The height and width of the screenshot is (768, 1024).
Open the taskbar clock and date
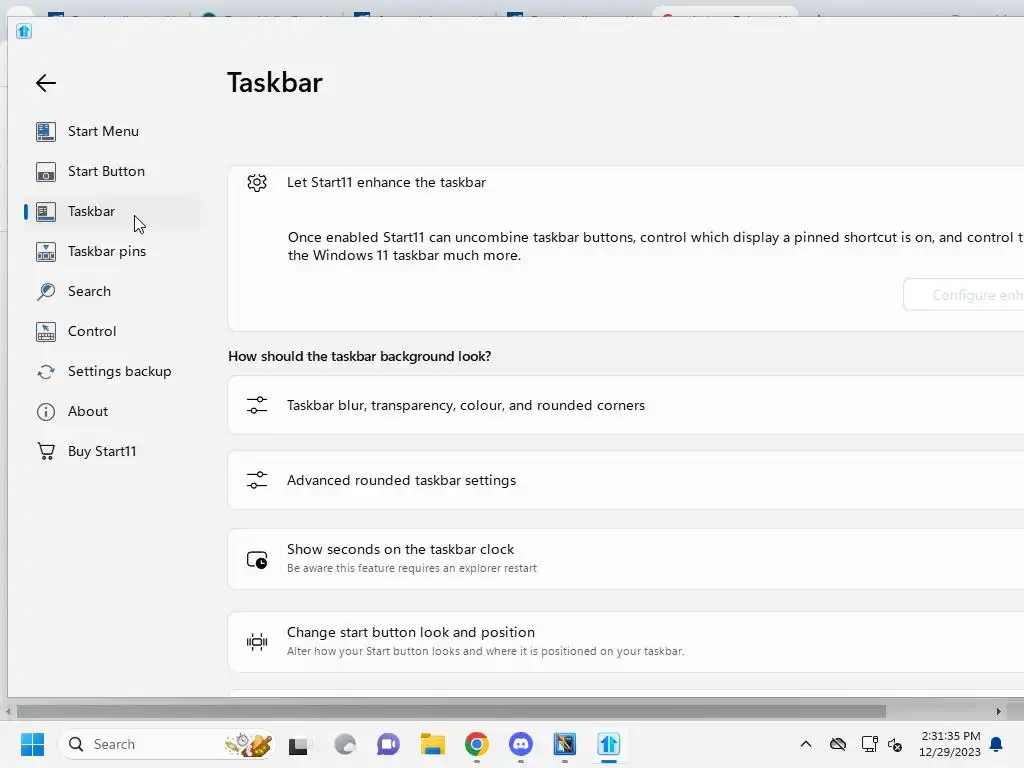tap(950, 744)
